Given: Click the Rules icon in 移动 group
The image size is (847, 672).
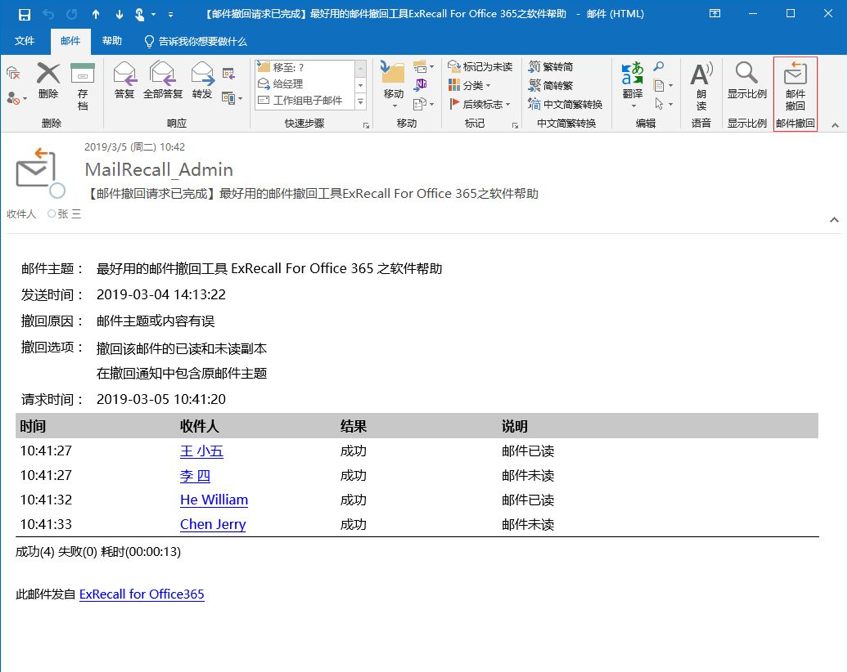Looking at the screenshot, I should [420, 67].
